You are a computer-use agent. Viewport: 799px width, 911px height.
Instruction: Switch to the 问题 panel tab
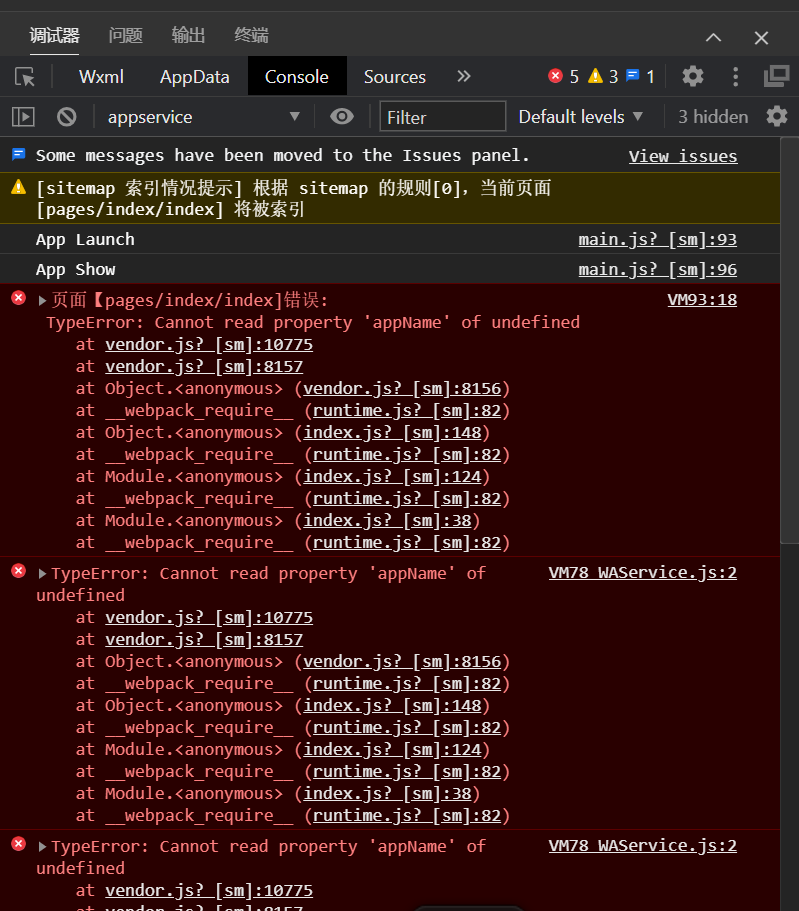click(x=126, y=35)
